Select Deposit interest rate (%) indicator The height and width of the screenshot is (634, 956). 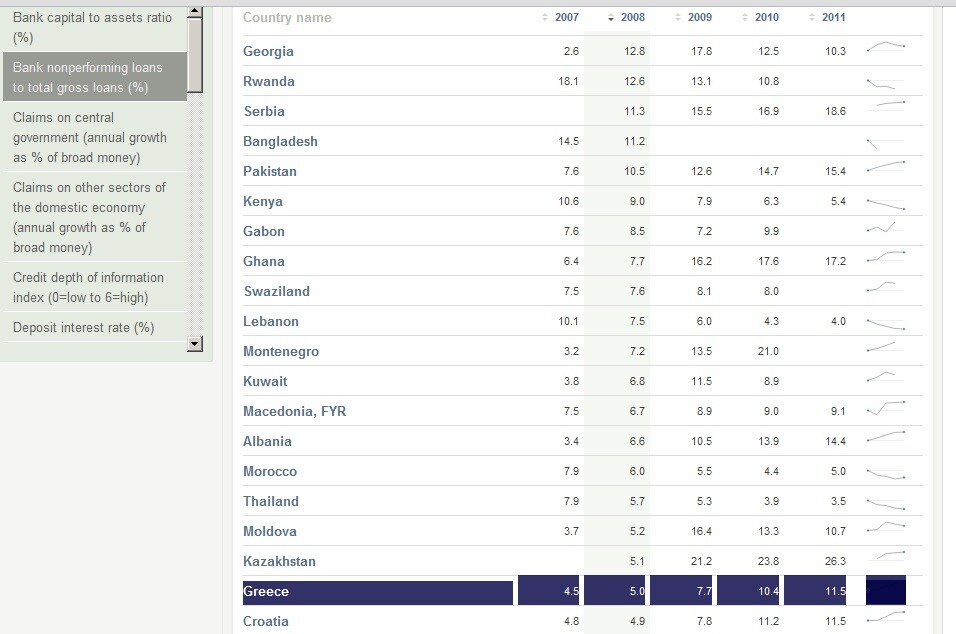coord(95,327)
